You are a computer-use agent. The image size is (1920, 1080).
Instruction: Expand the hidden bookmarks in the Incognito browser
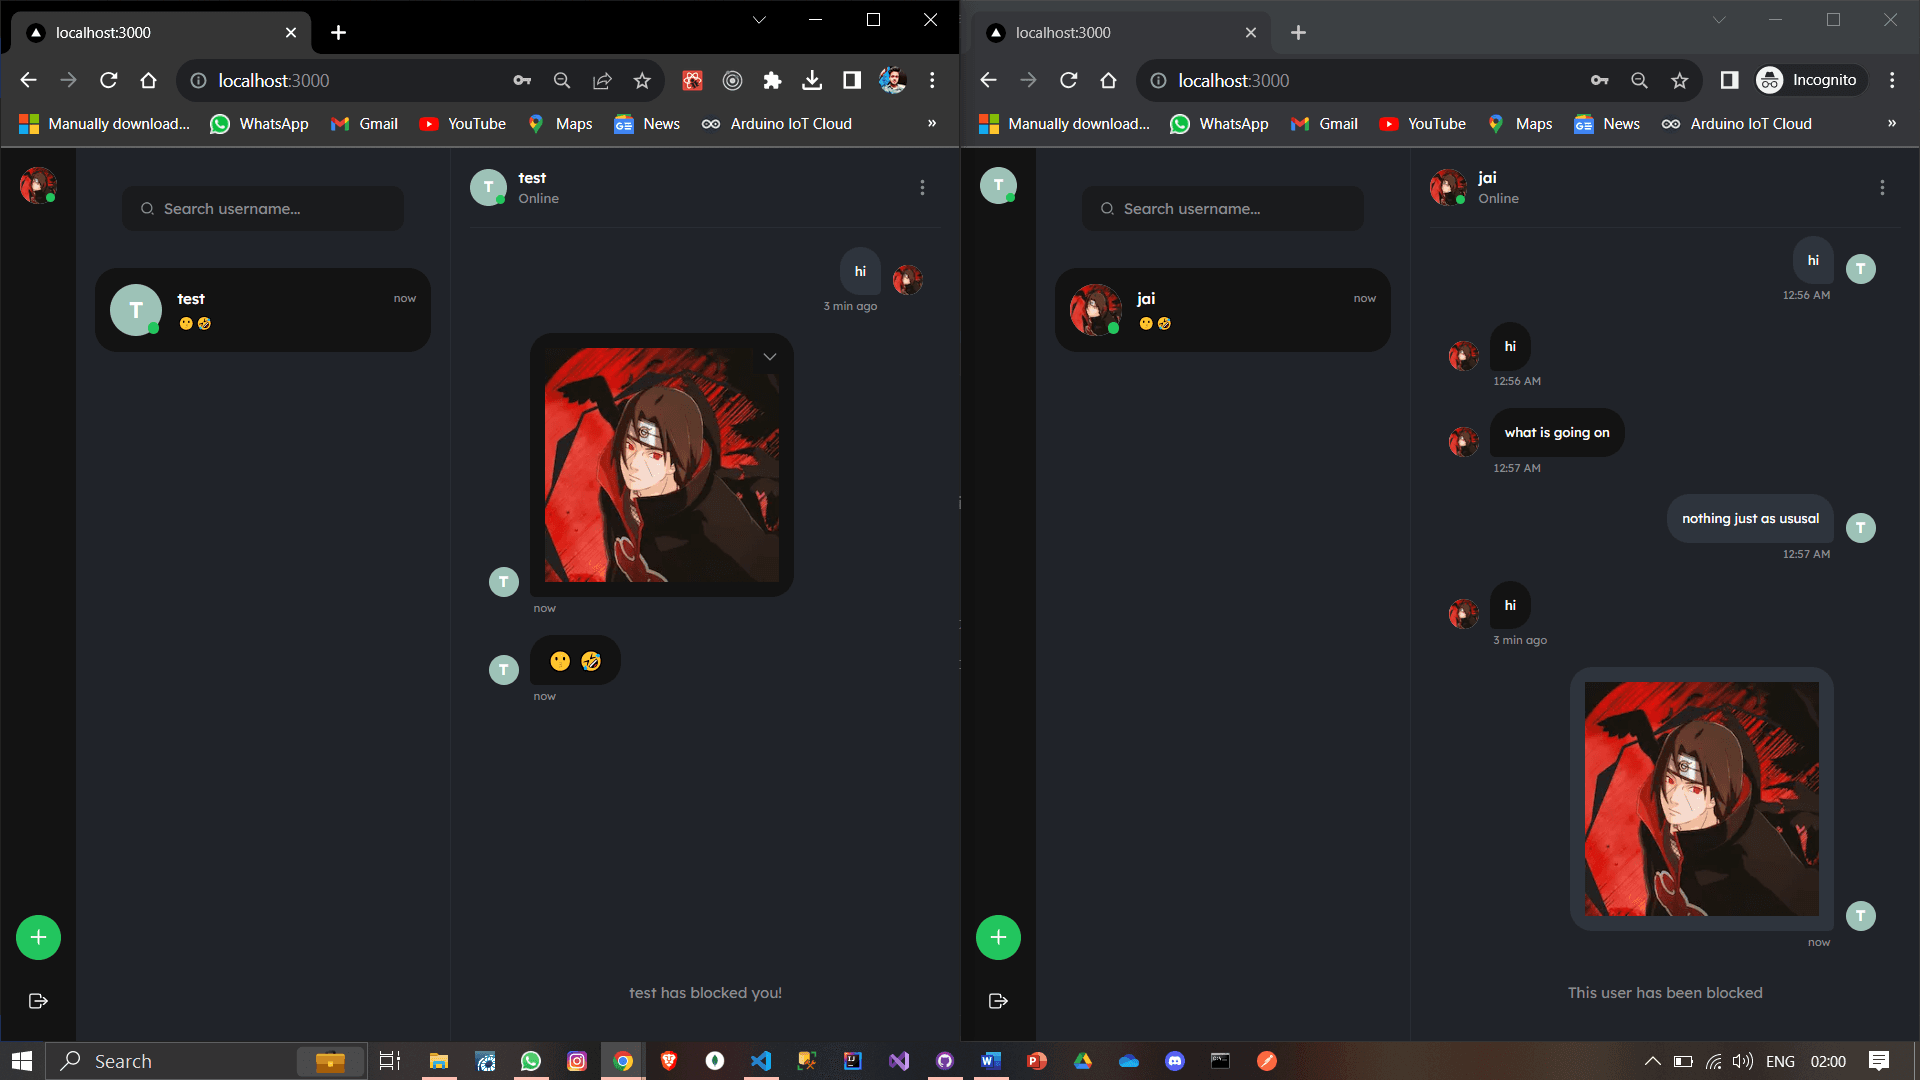pyautogui.click(x=1892, y=123)
